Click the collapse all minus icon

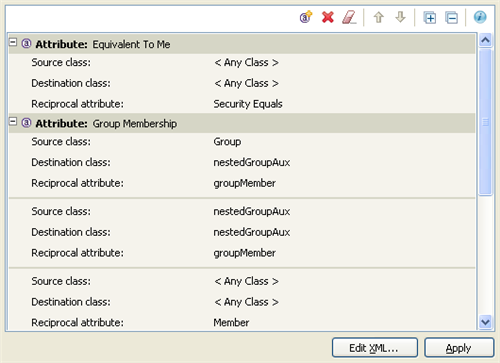click(x=451, y=18)
